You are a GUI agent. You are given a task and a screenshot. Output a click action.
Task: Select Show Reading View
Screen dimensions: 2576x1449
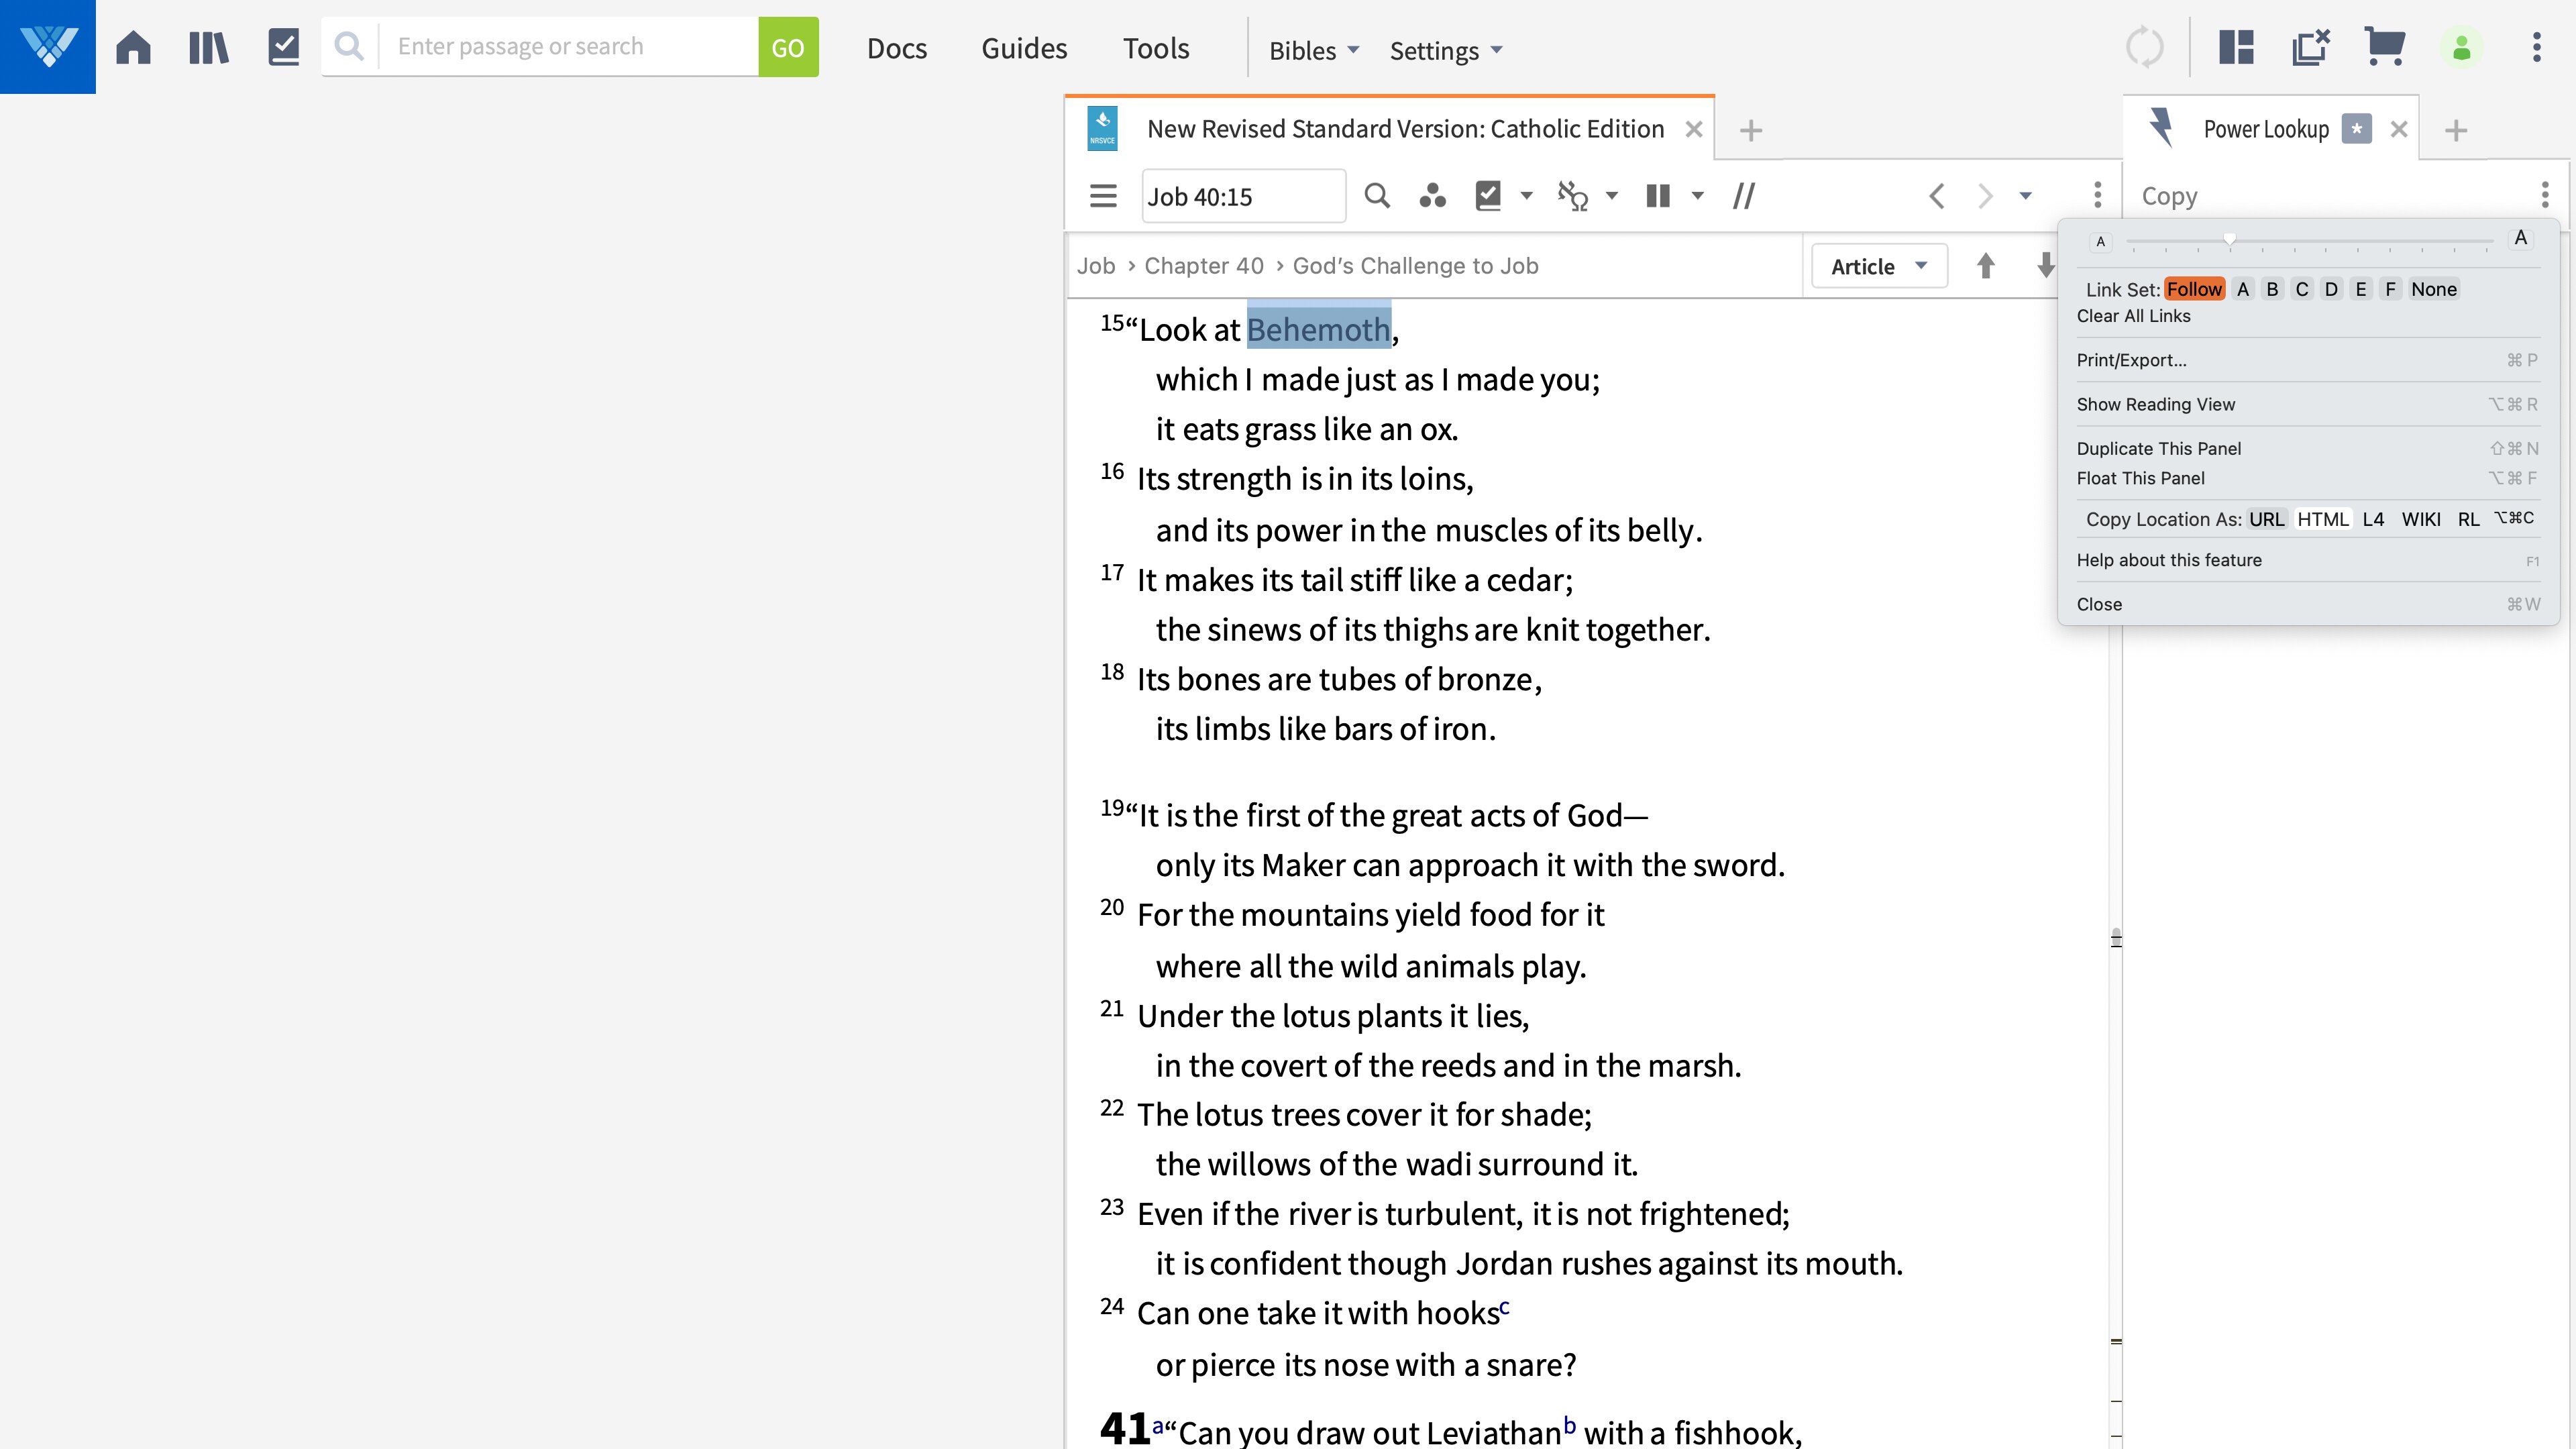(2308, 404)
